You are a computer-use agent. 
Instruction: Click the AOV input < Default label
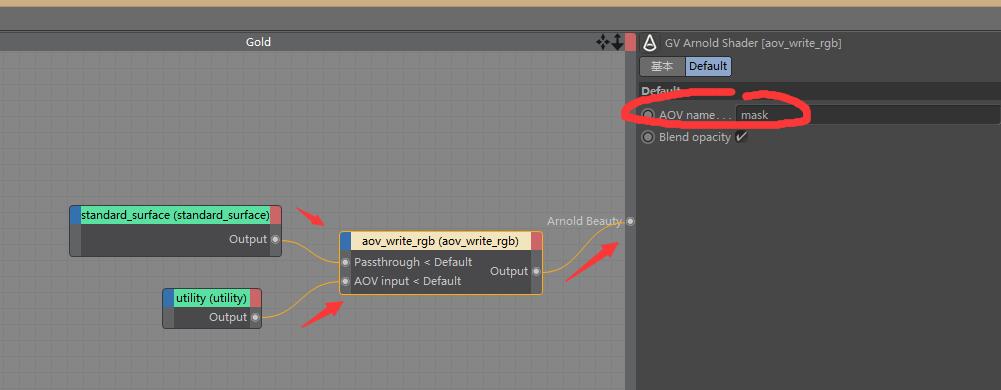[x=407, y=281]
